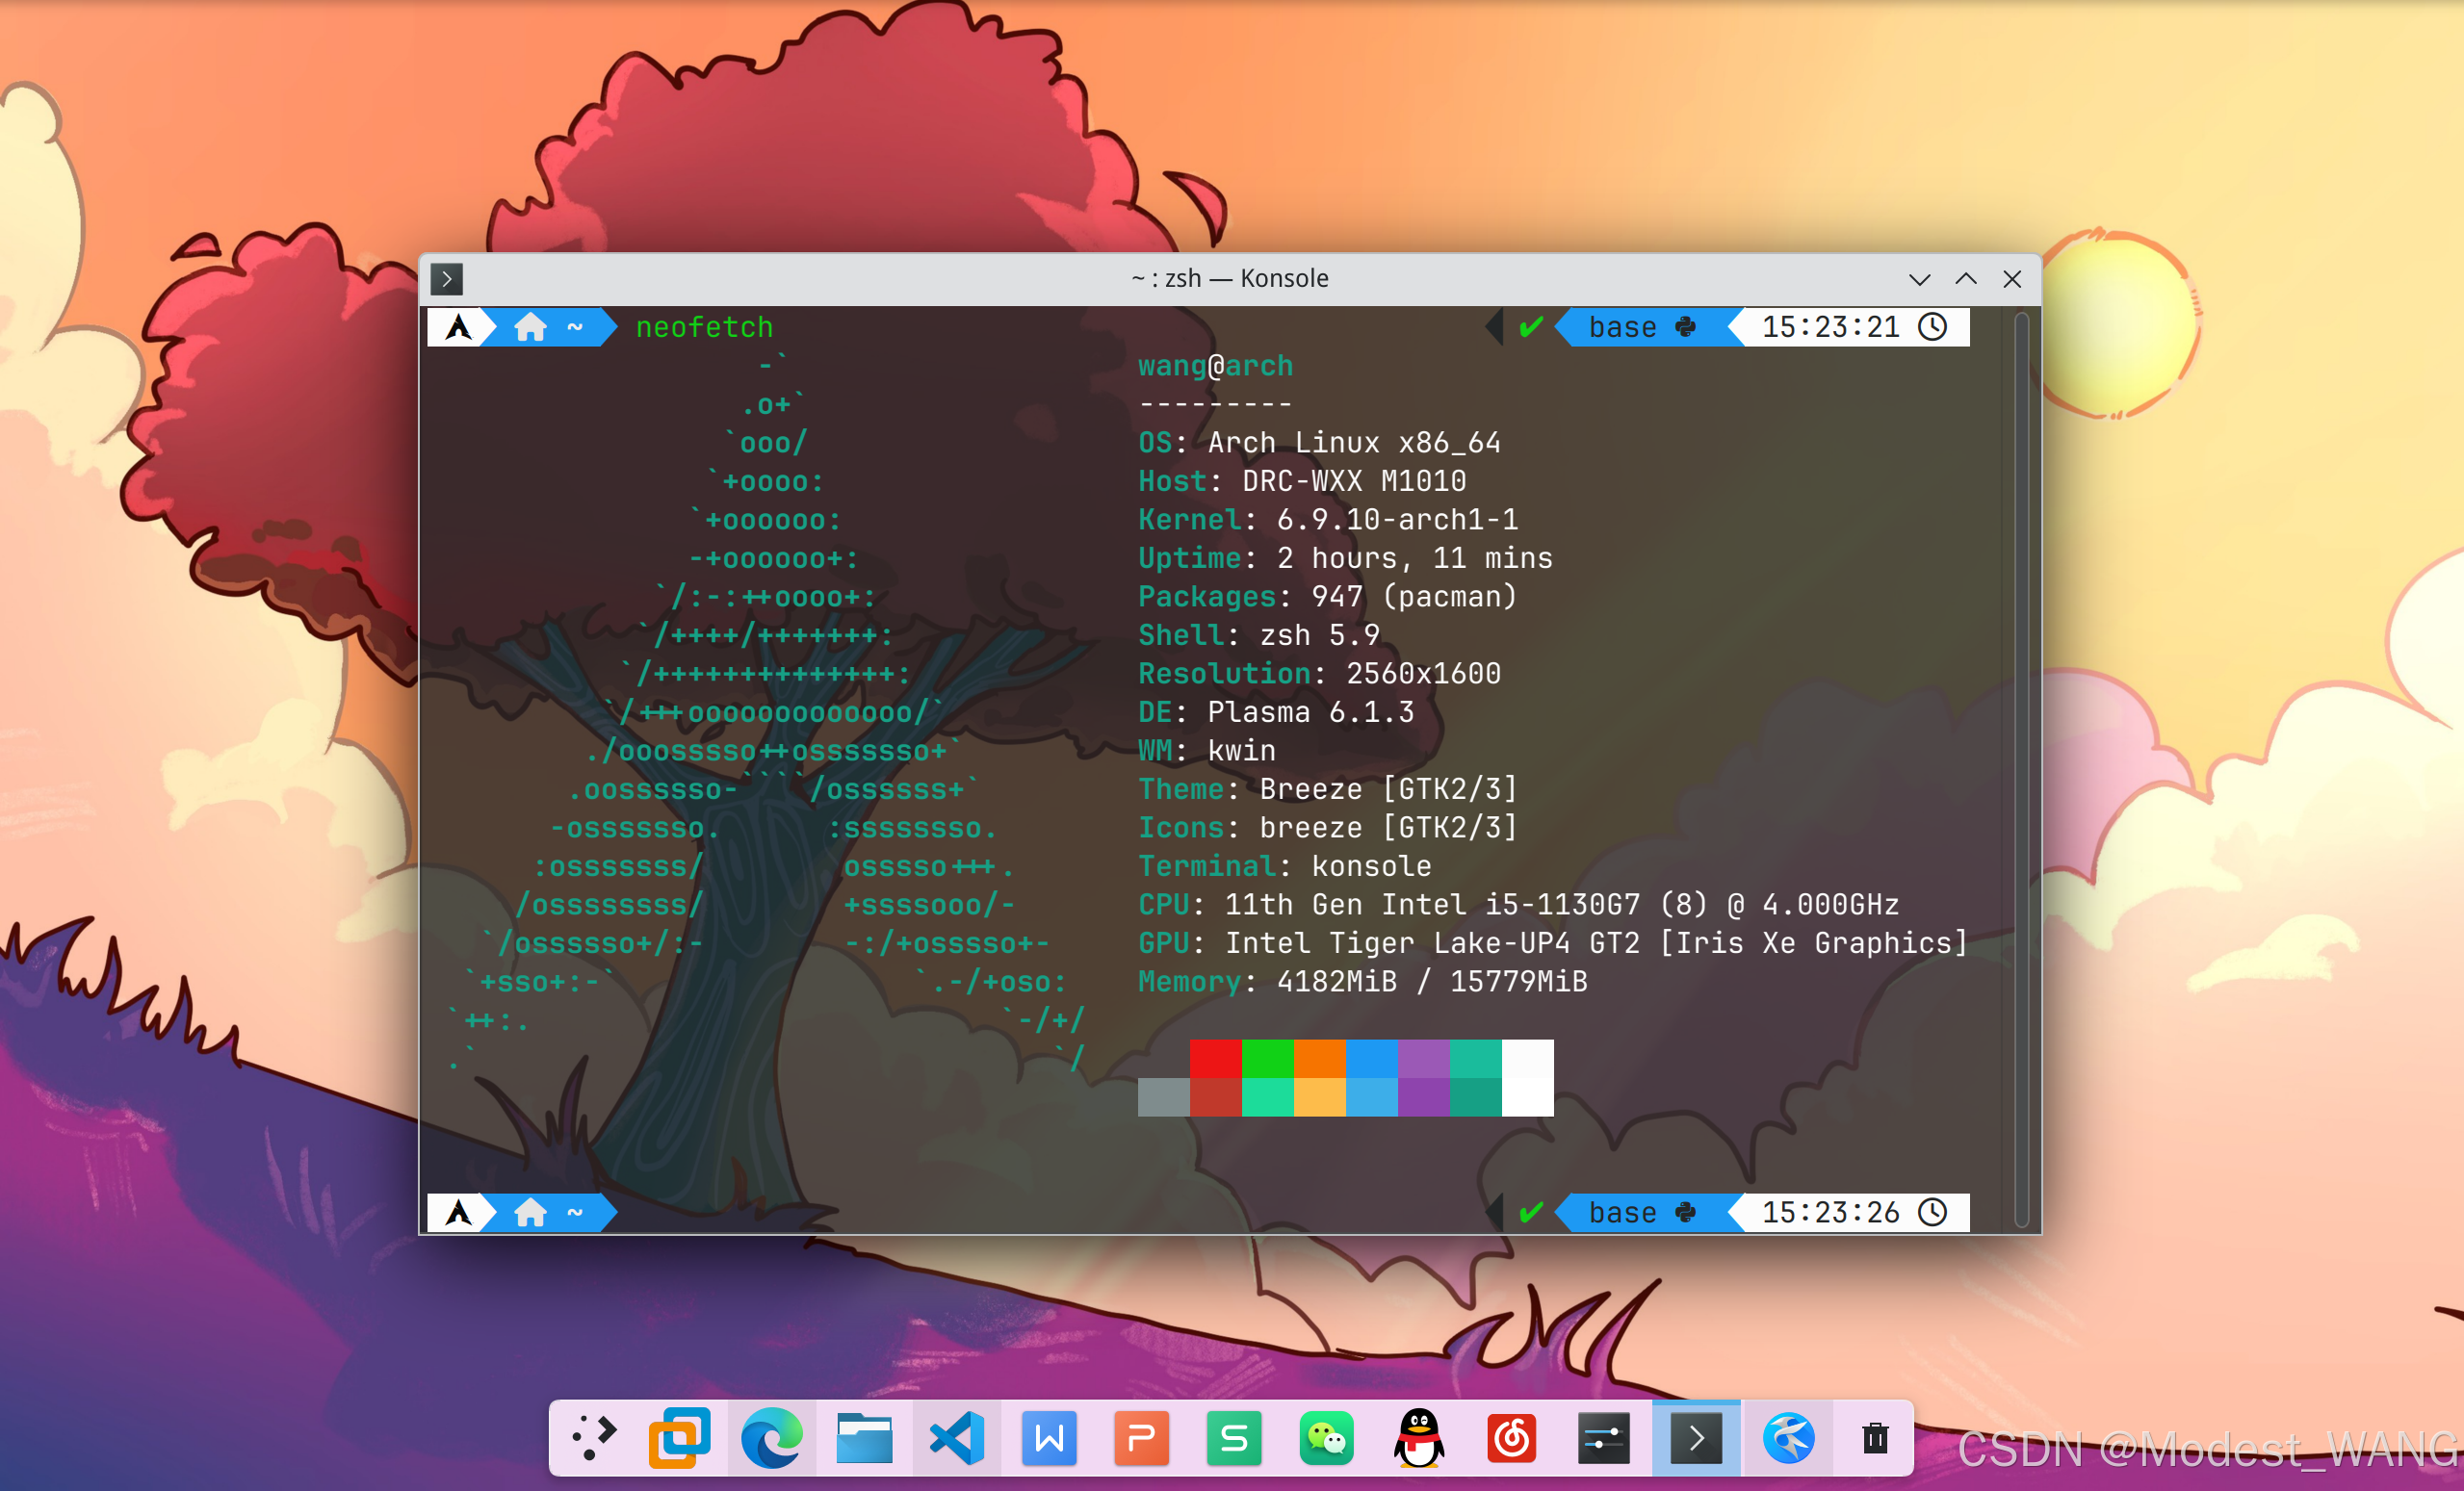Screen dimensions: 2464x1491
Task: Open the KDE Plasma application launcher
Action: (594, 1438)
